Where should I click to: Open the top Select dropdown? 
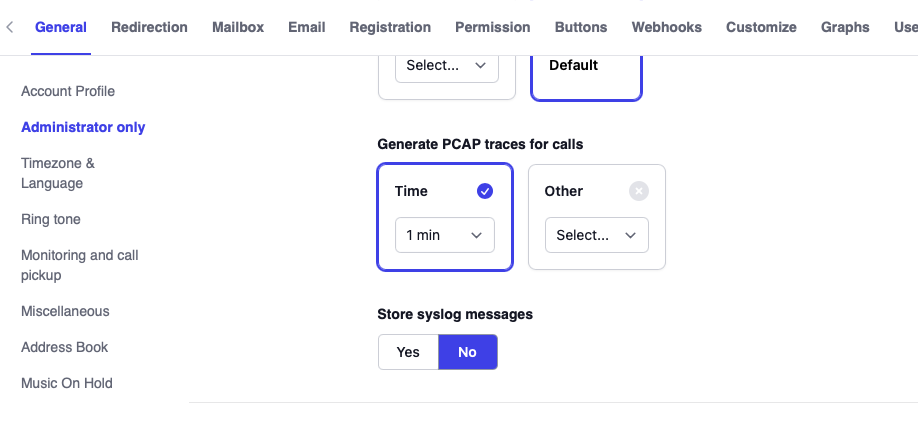(447, 65)
